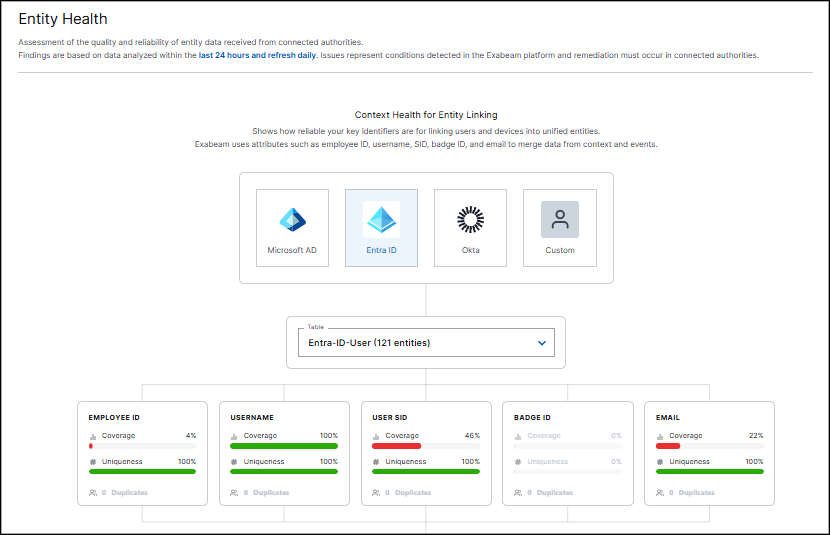This screenshot has height=535, width=830.
Task: Click the Username Uniqueness hash icon
Action: click(x=234, y=462)
